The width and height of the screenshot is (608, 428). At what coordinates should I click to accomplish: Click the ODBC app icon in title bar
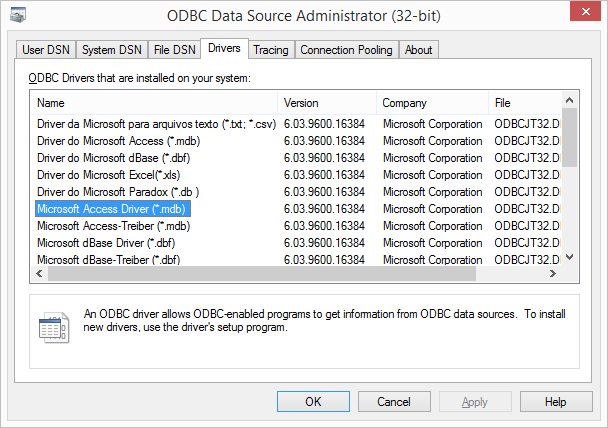pos(18,15)
